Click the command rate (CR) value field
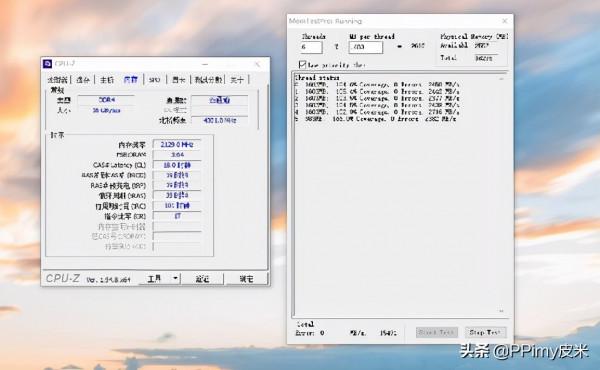 [177, 216]
